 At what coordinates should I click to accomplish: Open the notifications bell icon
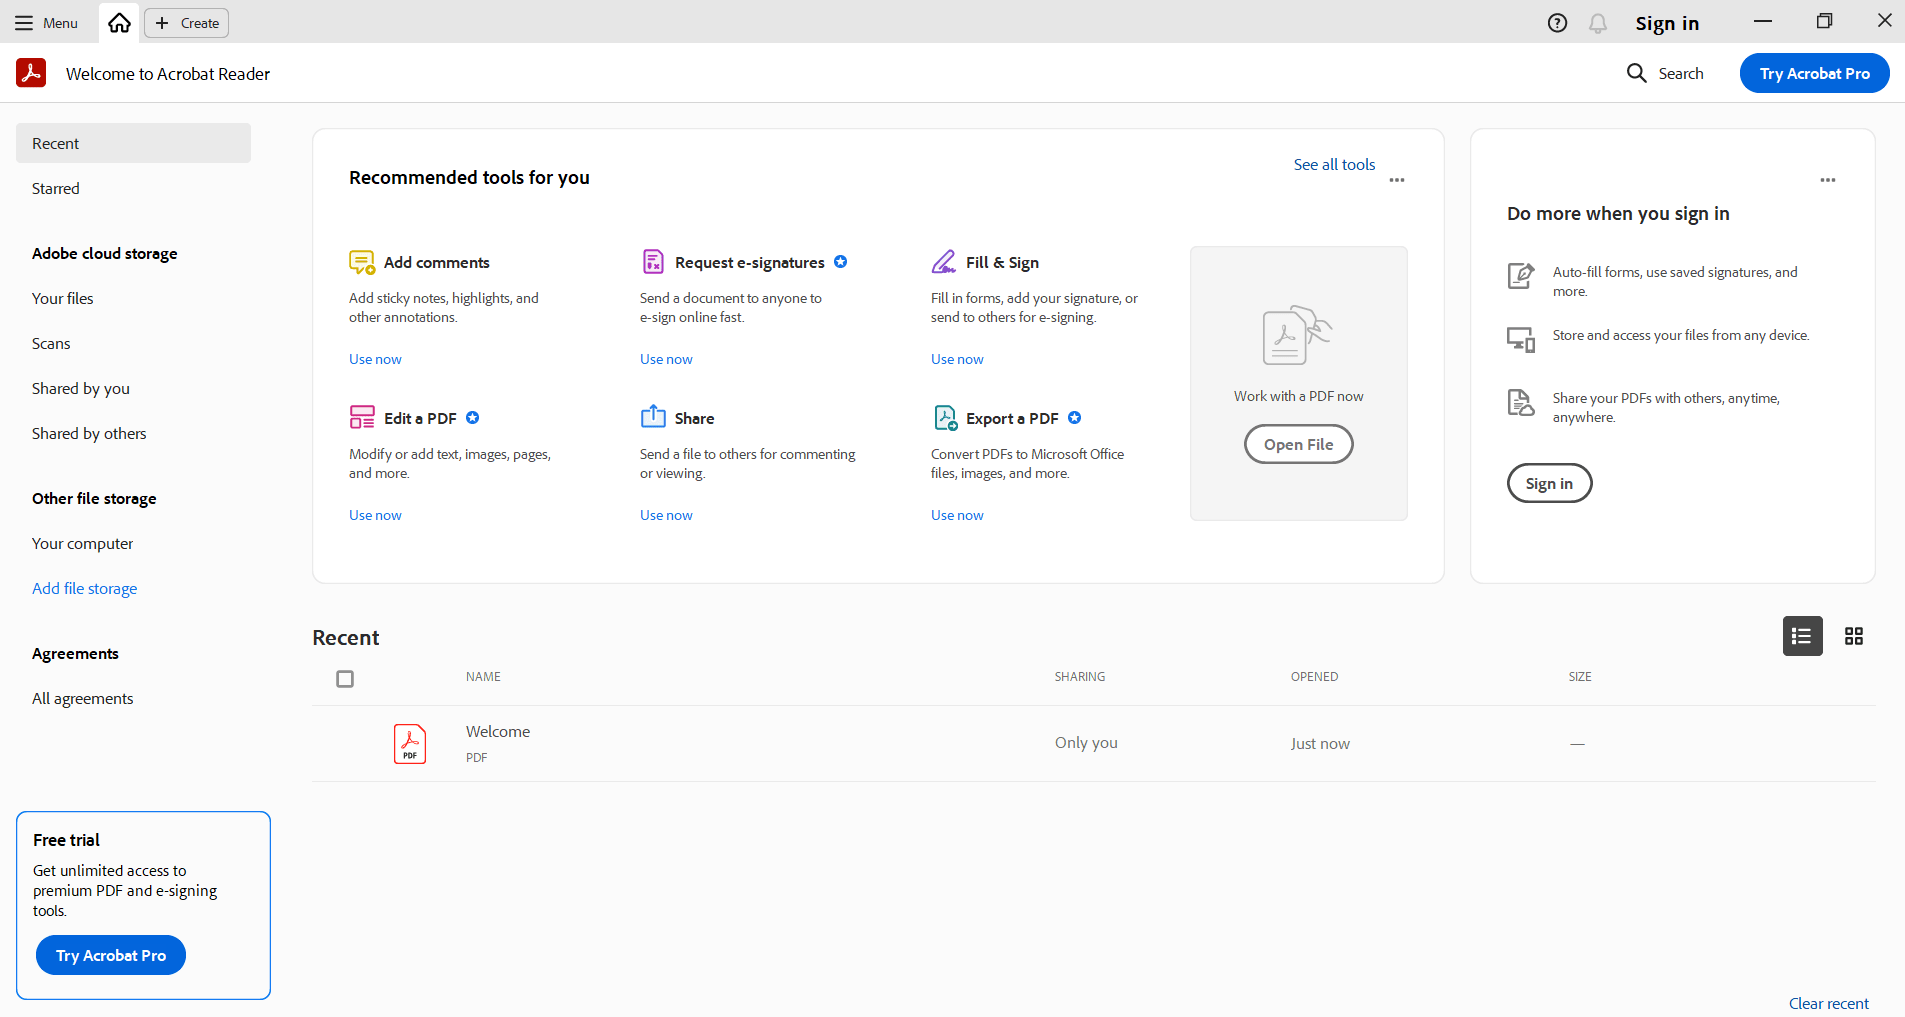1598,23
